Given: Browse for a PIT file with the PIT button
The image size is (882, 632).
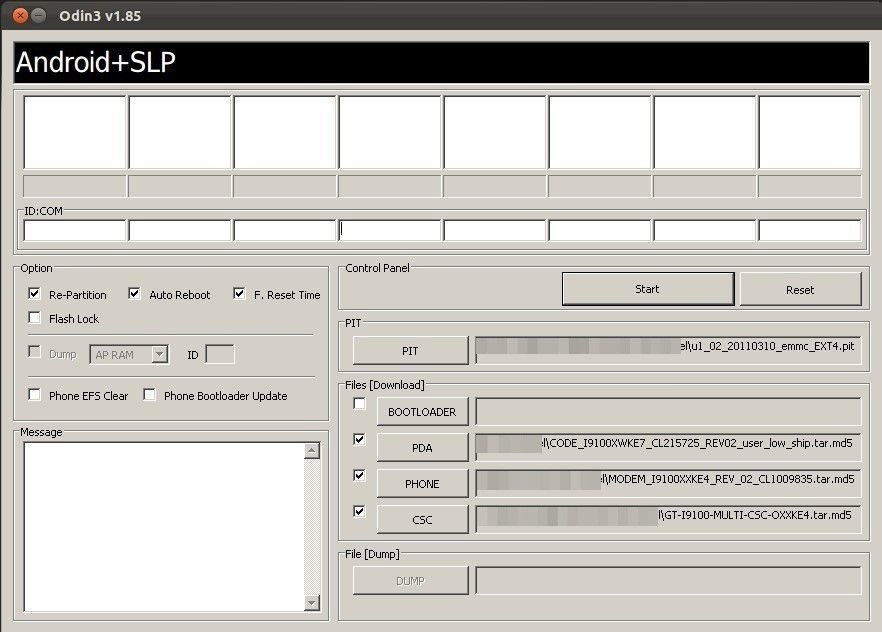Looking at the screenshot, I should click(410, 351).
